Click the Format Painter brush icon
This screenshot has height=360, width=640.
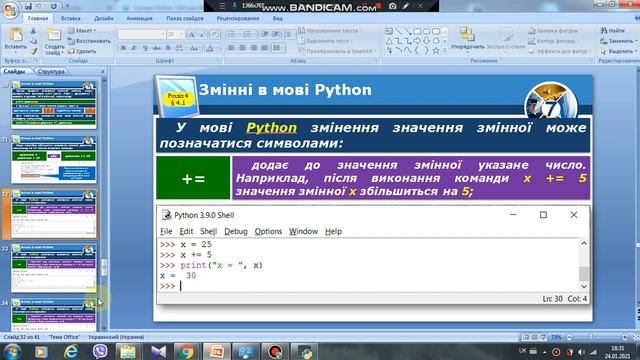pos(33,51)
